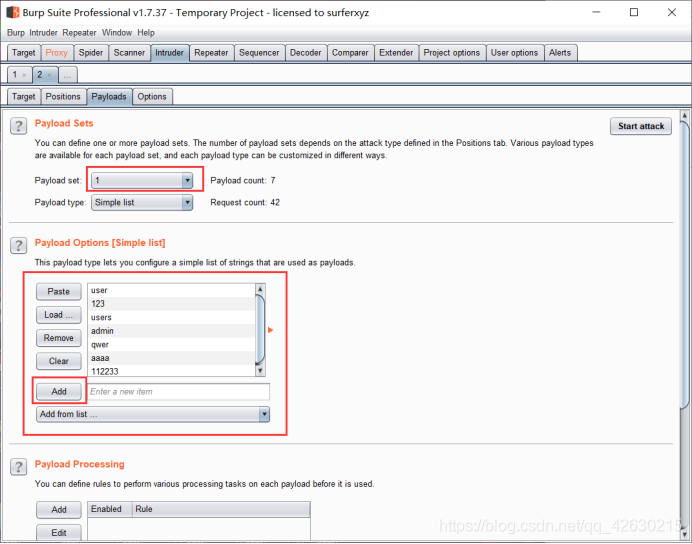
Task: Click the Edit button in Payload Processing
Action: [59, 533]
